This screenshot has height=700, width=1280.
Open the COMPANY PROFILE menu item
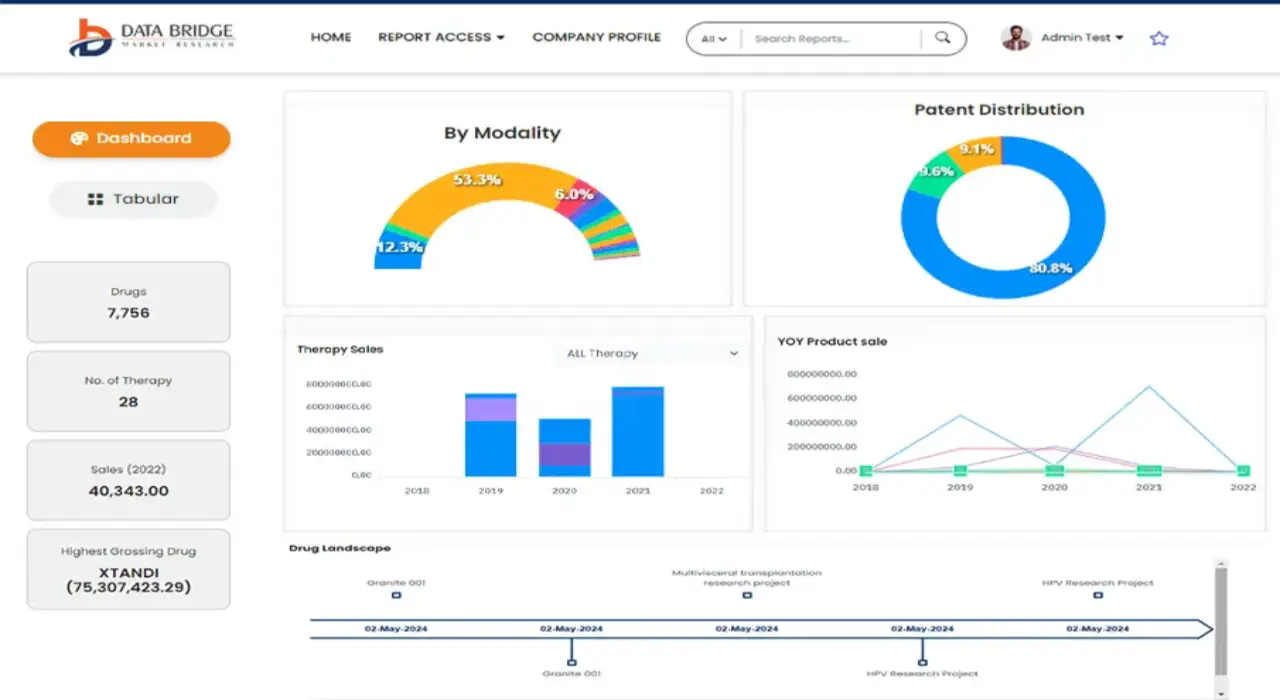point(596,37)
